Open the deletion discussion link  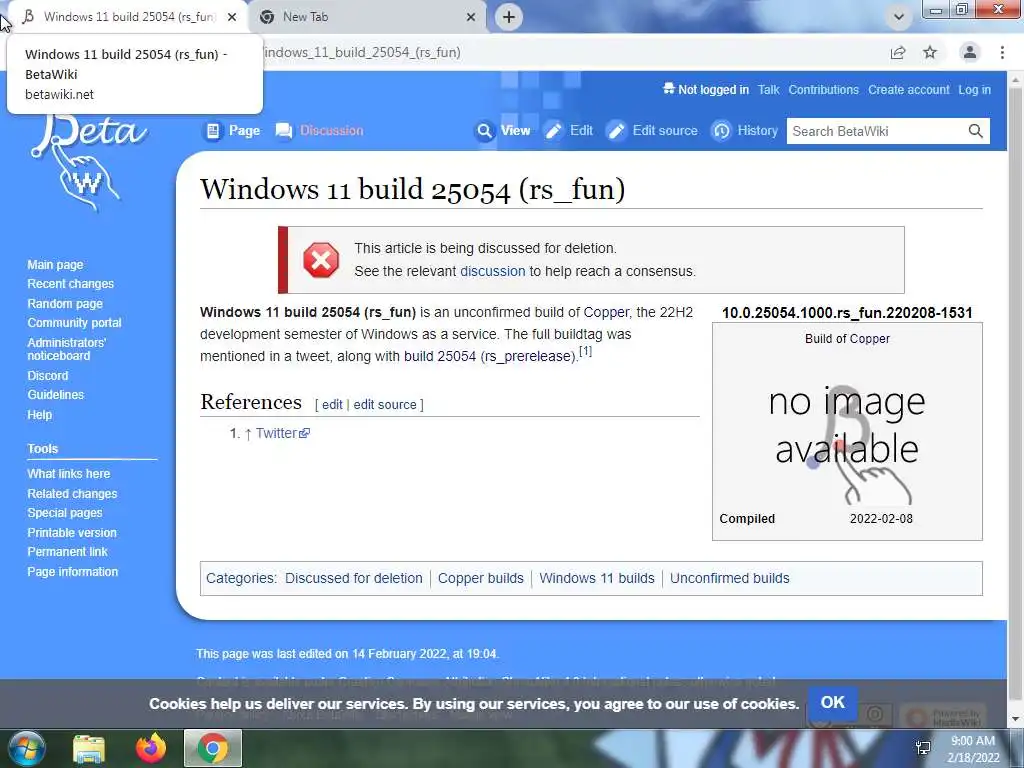492,271
